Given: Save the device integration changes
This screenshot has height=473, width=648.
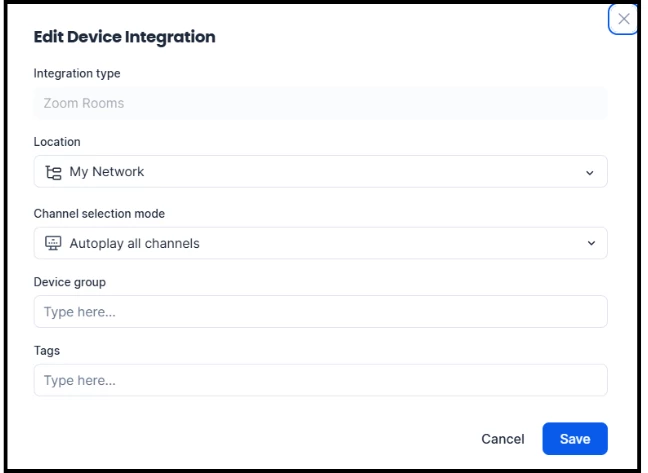Looking at the screenshot, I should [x=575, y=439].
